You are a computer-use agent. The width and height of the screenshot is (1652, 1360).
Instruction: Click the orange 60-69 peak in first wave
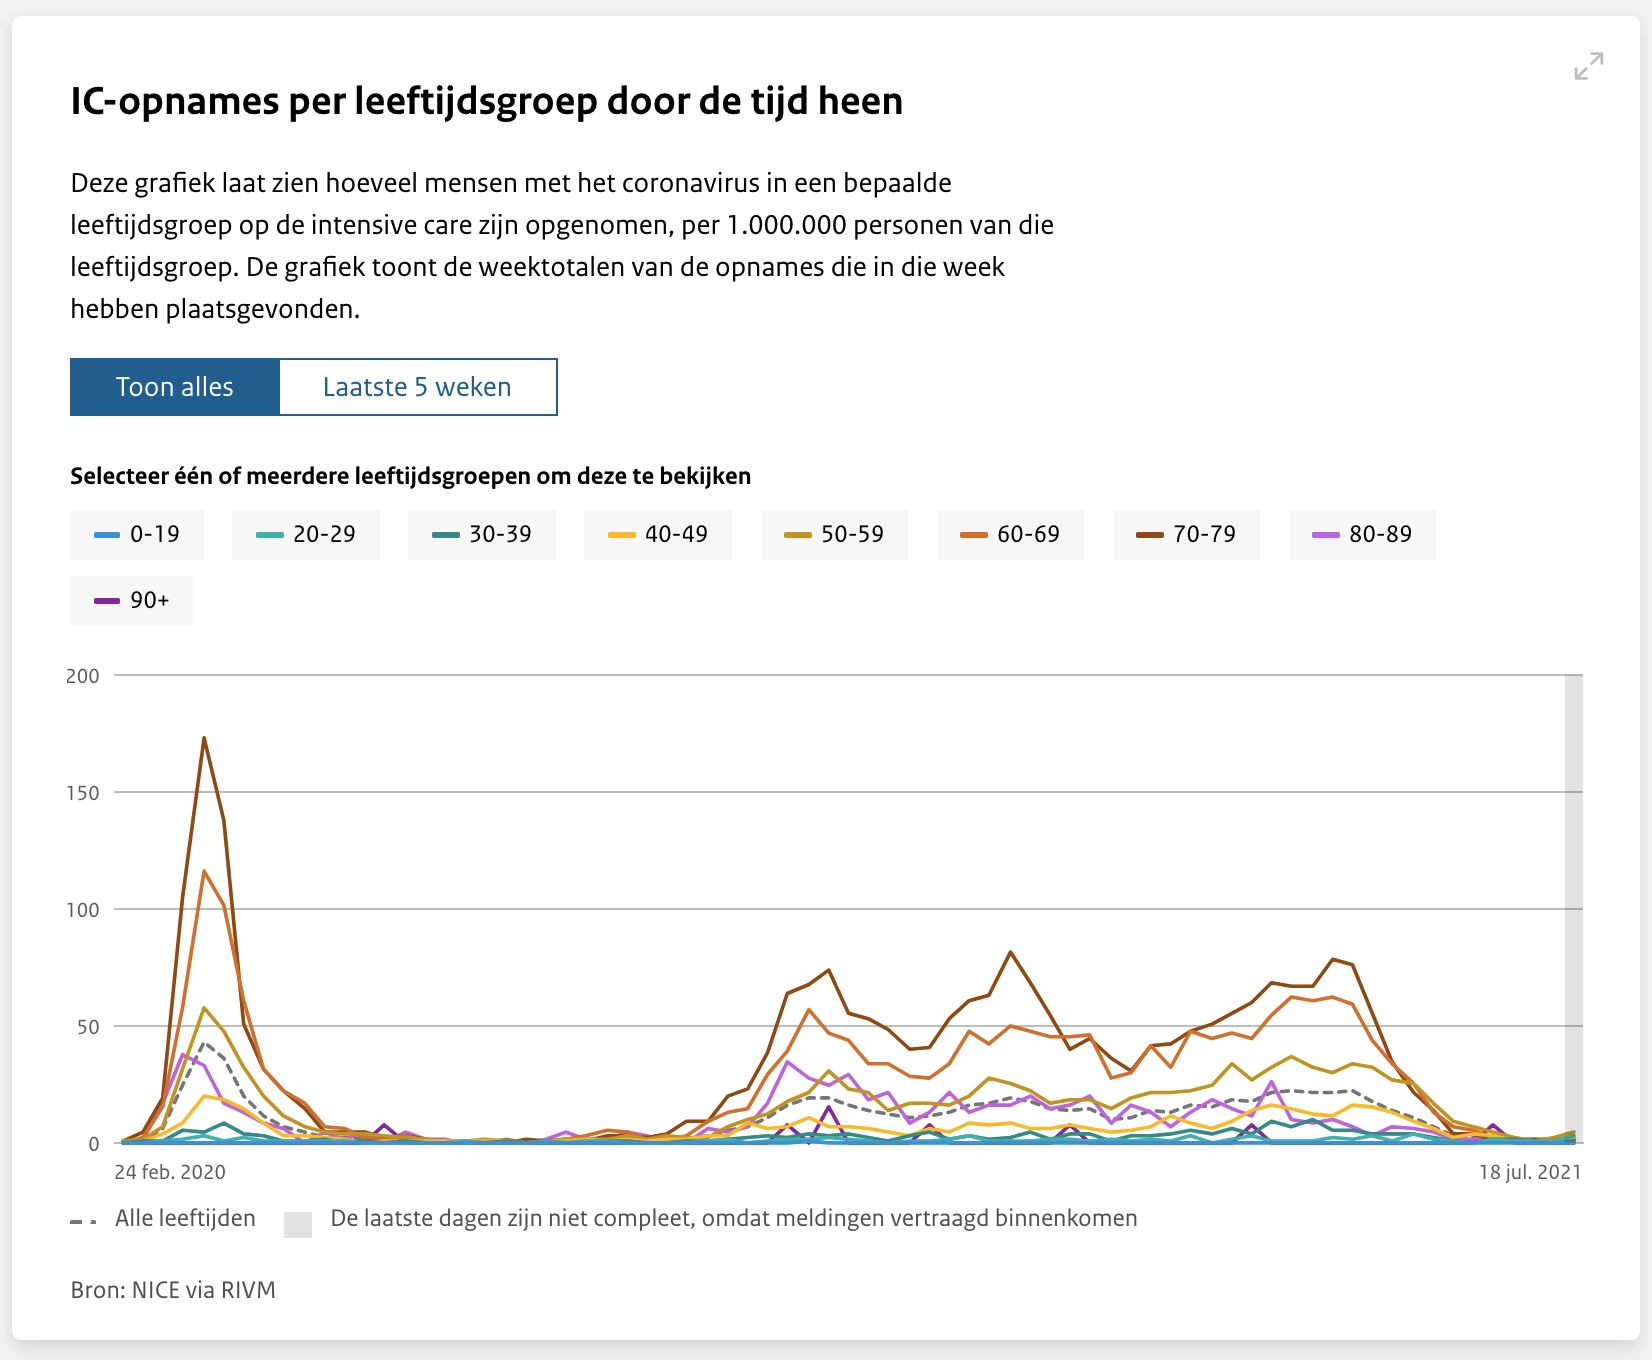[x=204, y=871]
